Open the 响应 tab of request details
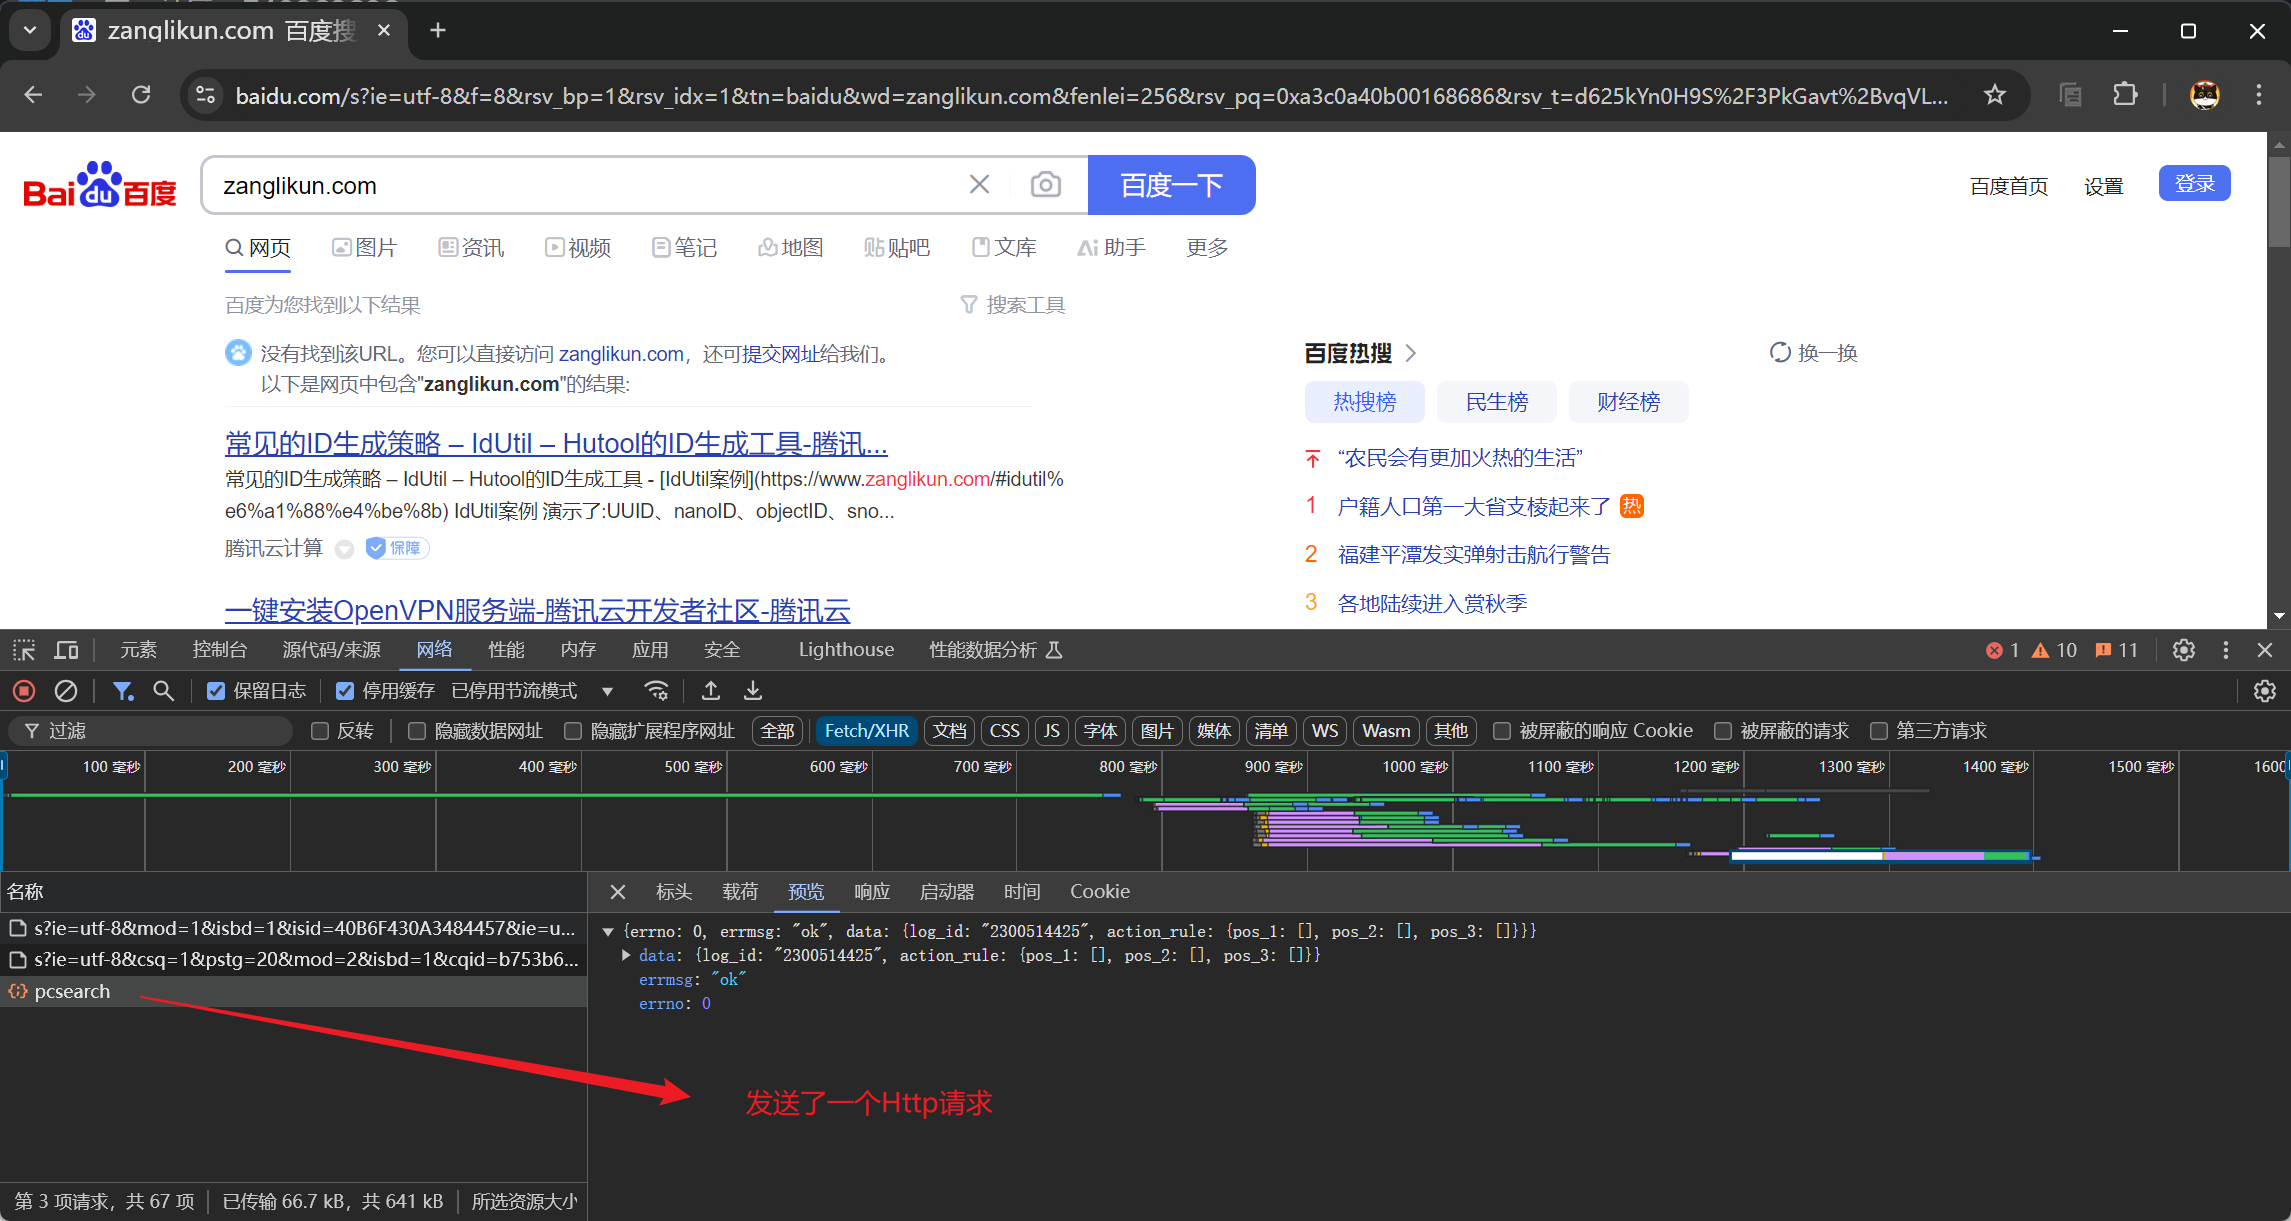The height and width of the screenshot is (1221, 2291). click(x=871, y=891)
